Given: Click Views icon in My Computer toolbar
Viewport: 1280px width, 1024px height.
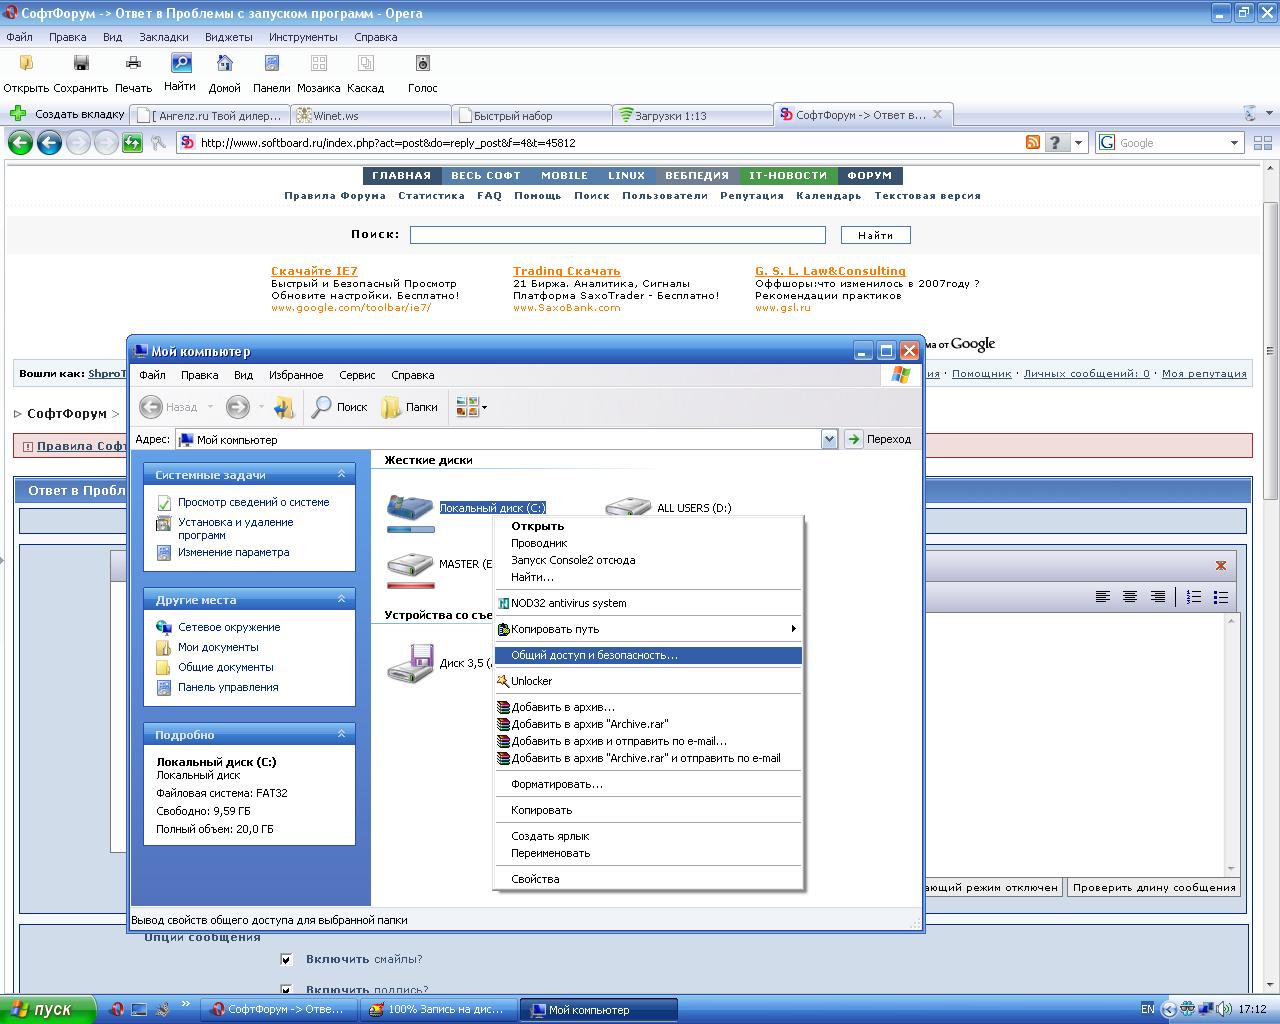Looking at the screenshot, I should coord(466,407).
